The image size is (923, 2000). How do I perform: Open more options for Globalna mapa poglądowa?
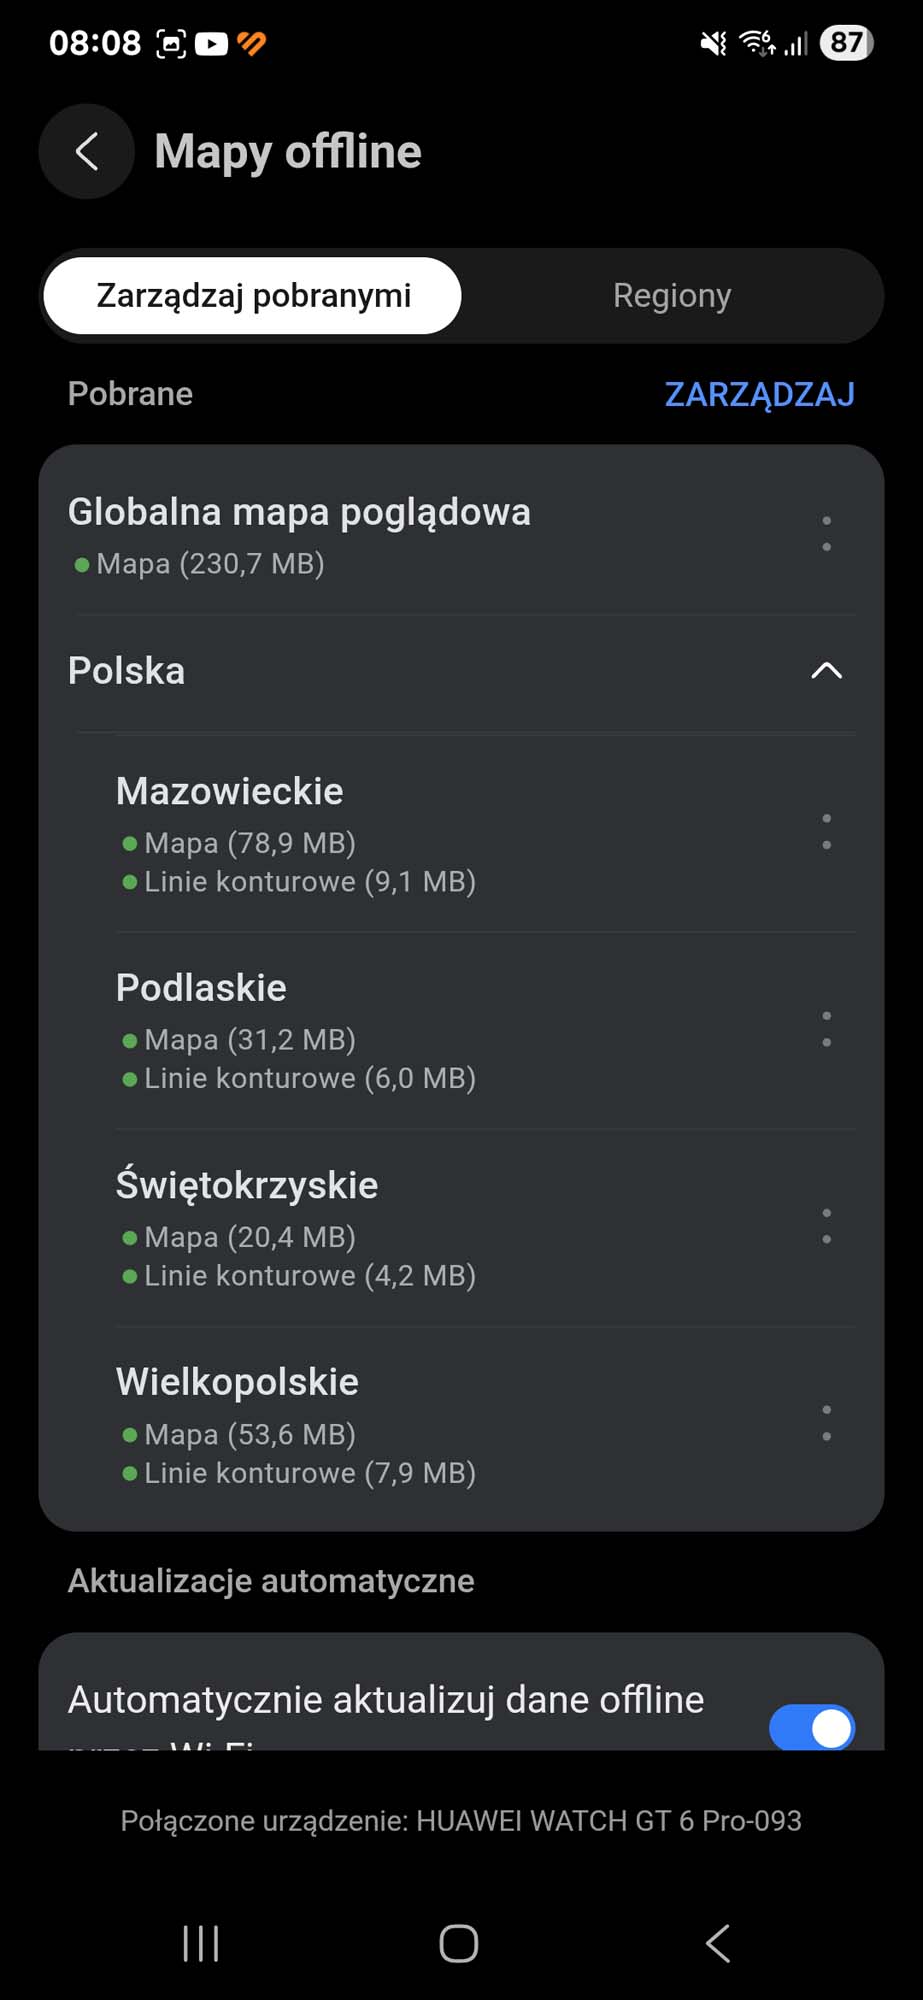coord(826,534)
